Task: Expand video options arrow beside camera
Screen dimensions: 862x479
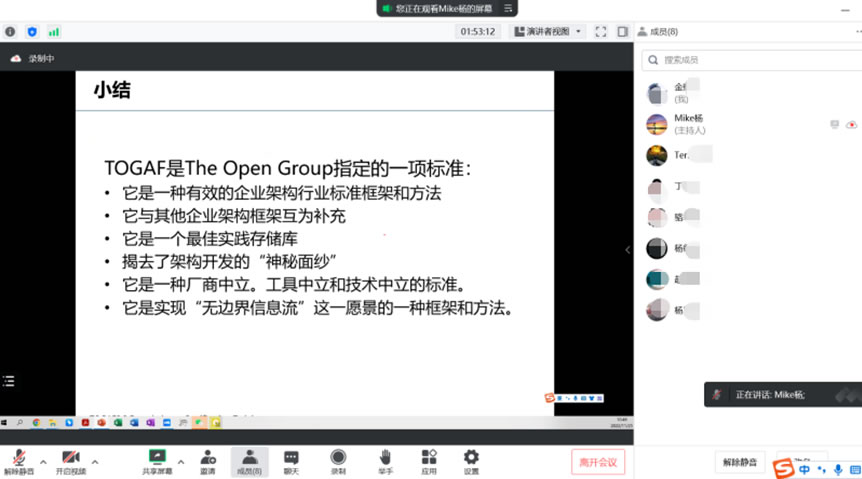Action: click(95, 462)
